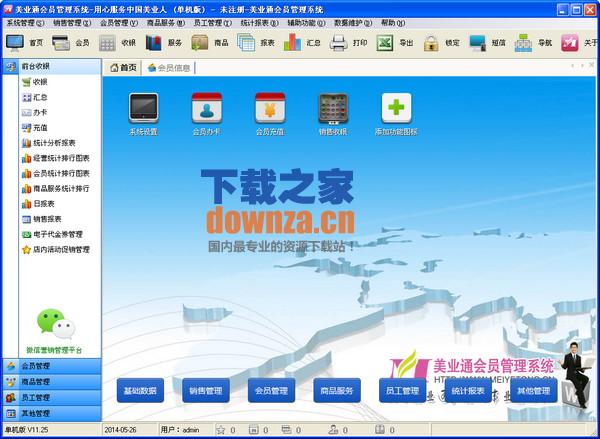
Task: Open 经营统计排行图表 in the sidebar
Action: tap(56, 158)
